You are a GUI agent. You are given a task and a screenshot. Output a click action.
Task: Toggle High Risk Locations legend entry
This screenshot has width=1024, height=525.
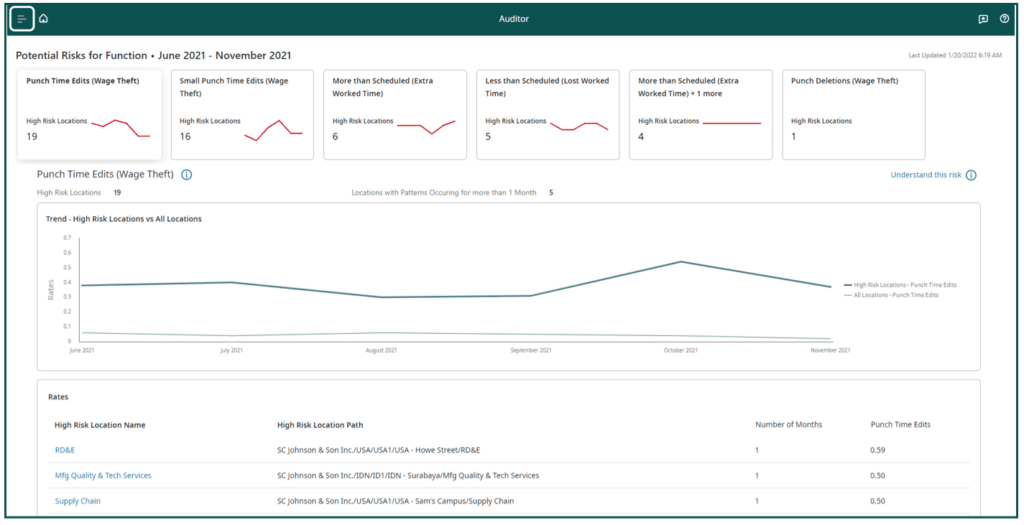[900, 285]
